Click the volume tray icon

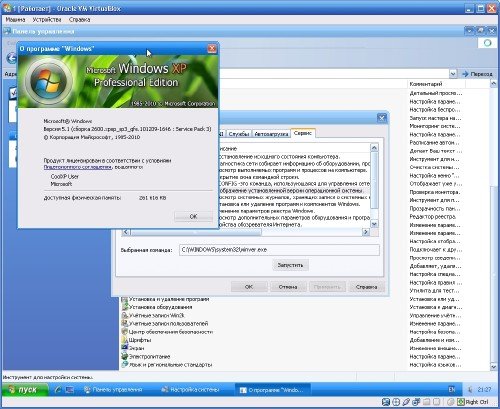point(470,389)
